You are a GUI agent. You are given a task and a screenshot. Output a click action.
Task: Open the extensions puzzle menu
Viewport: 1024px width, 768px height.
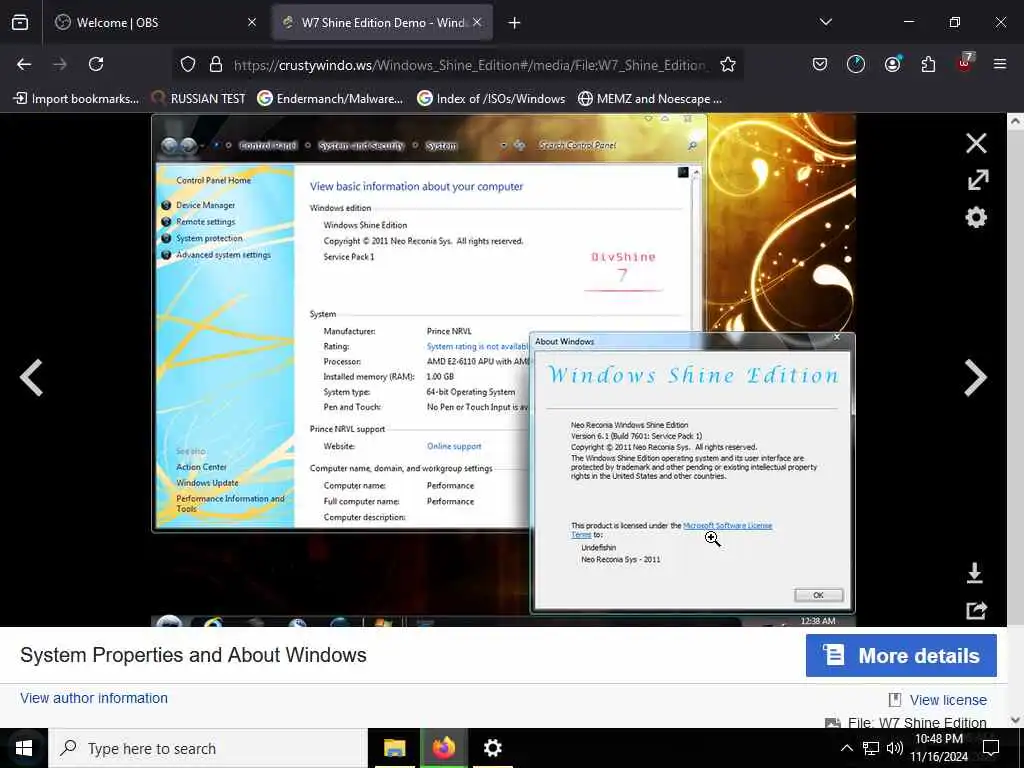(x=928, y=64)
